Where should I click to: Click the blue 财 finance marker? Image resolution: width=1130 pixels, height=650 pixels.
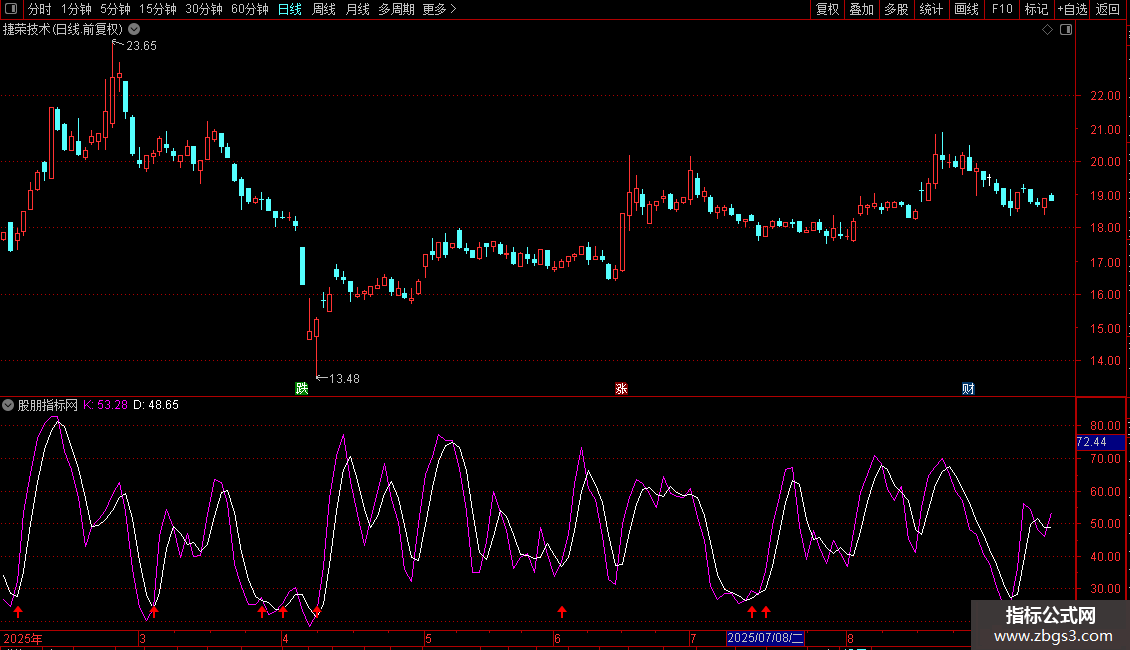click(x=968, y=388)
